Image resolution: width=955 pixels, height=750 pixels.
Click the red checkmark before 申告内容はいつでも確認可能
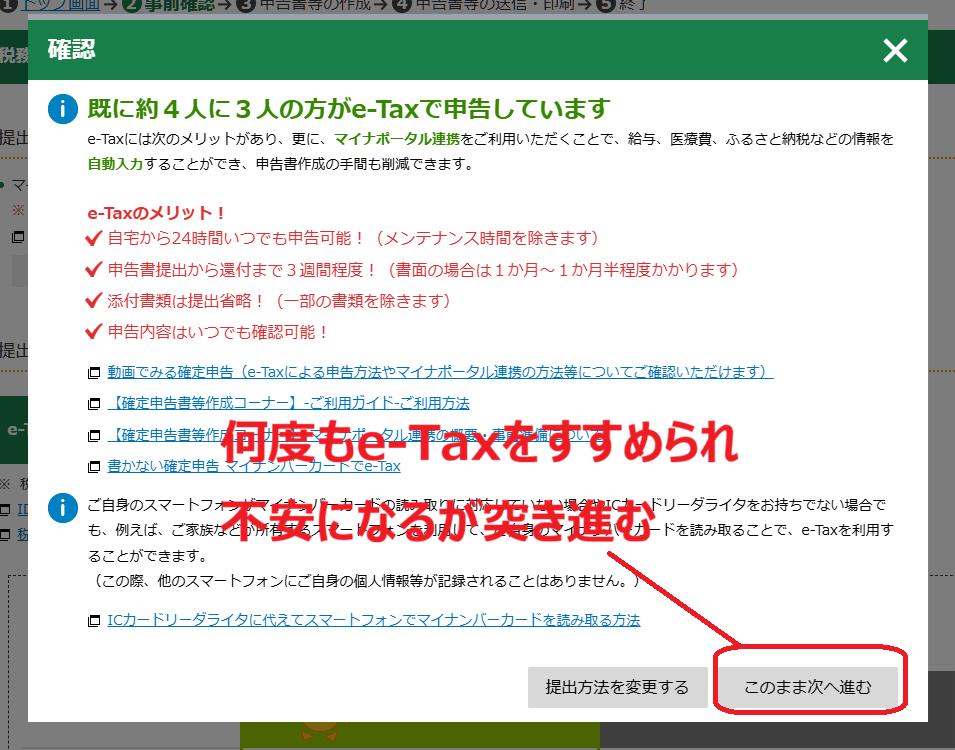[95, 332]
